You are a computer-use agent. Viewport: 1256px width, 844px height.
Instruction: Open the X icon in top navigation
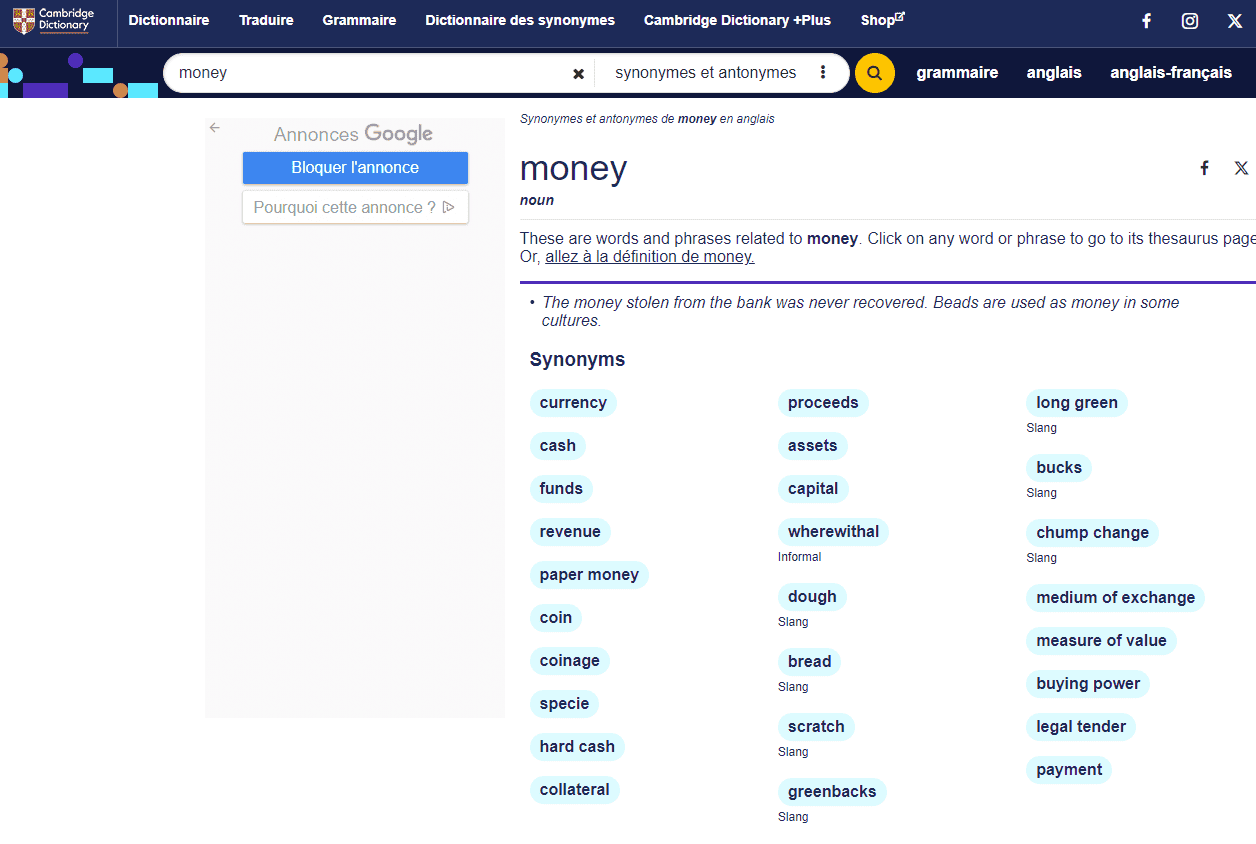tap(1235, 21)
